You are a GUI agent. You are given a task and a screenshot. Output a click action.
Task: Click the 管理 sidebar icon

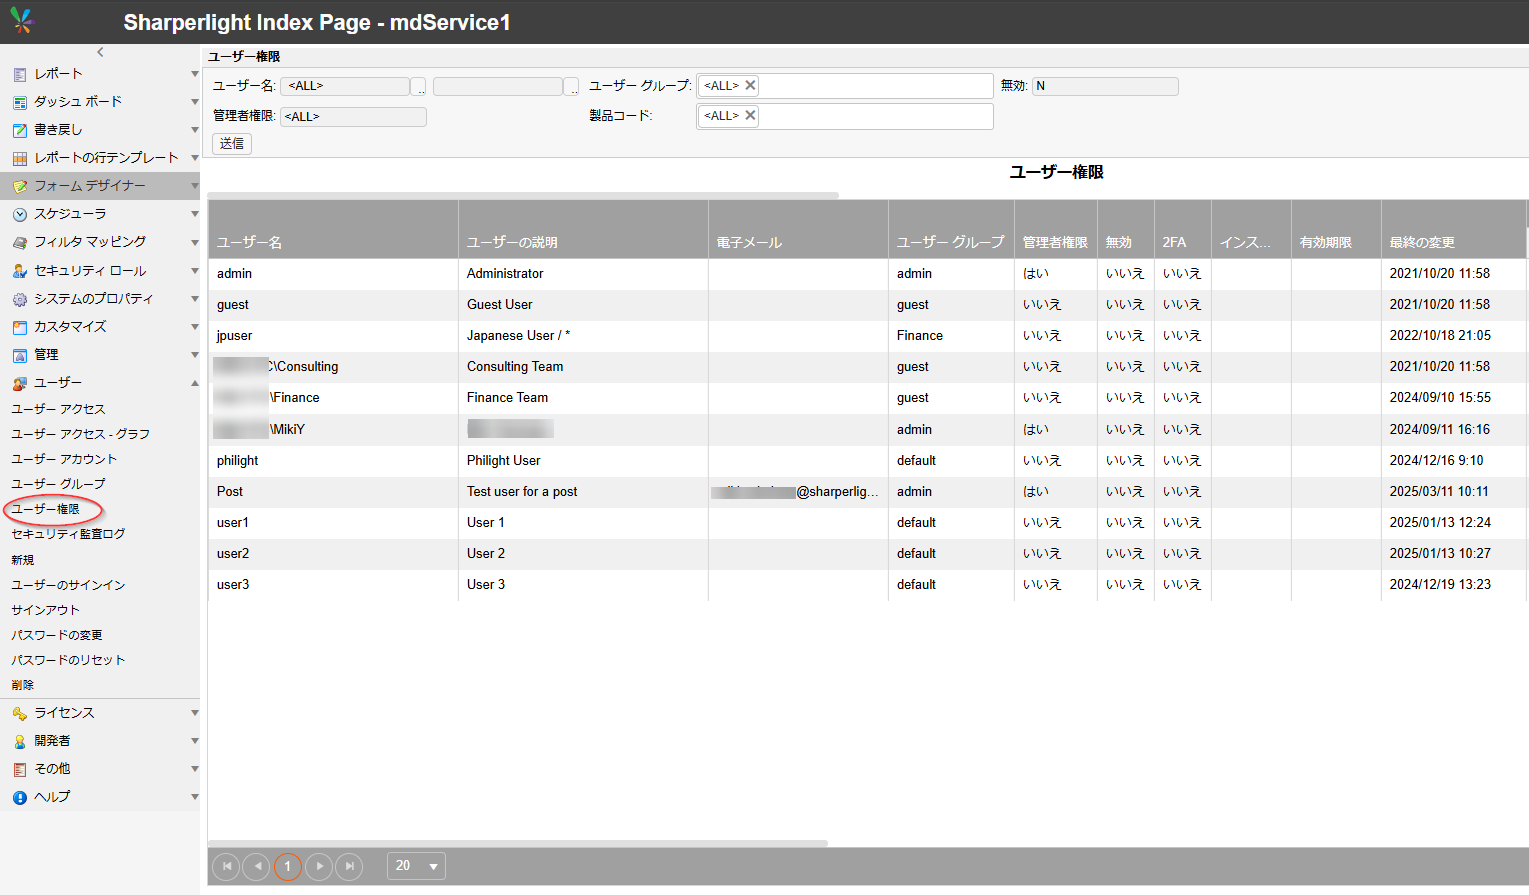pos(20,355)
